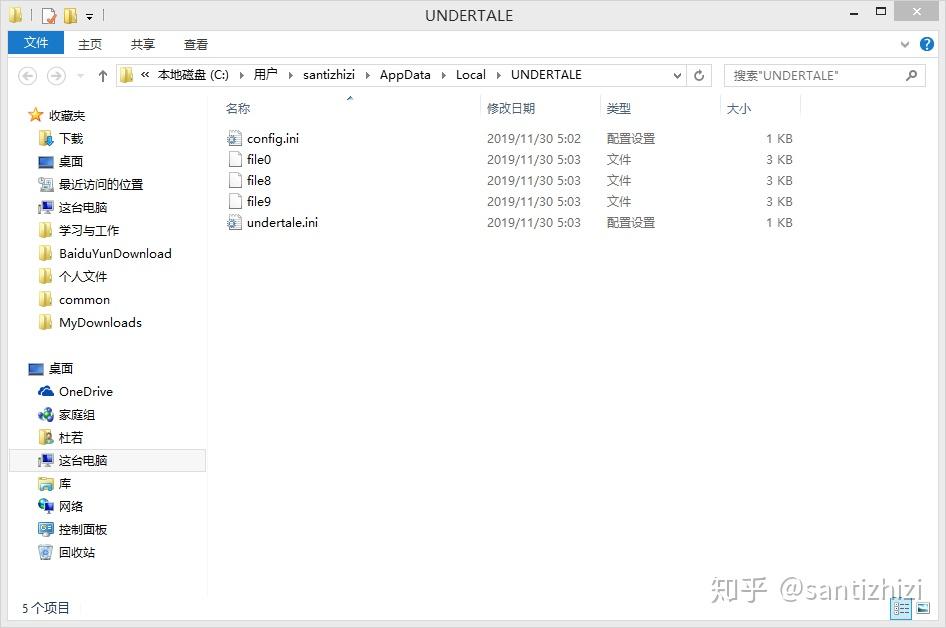This screenshot has height=628, width=946.
Task: Open the 文件 (File) menu
Action: [35, 43]
